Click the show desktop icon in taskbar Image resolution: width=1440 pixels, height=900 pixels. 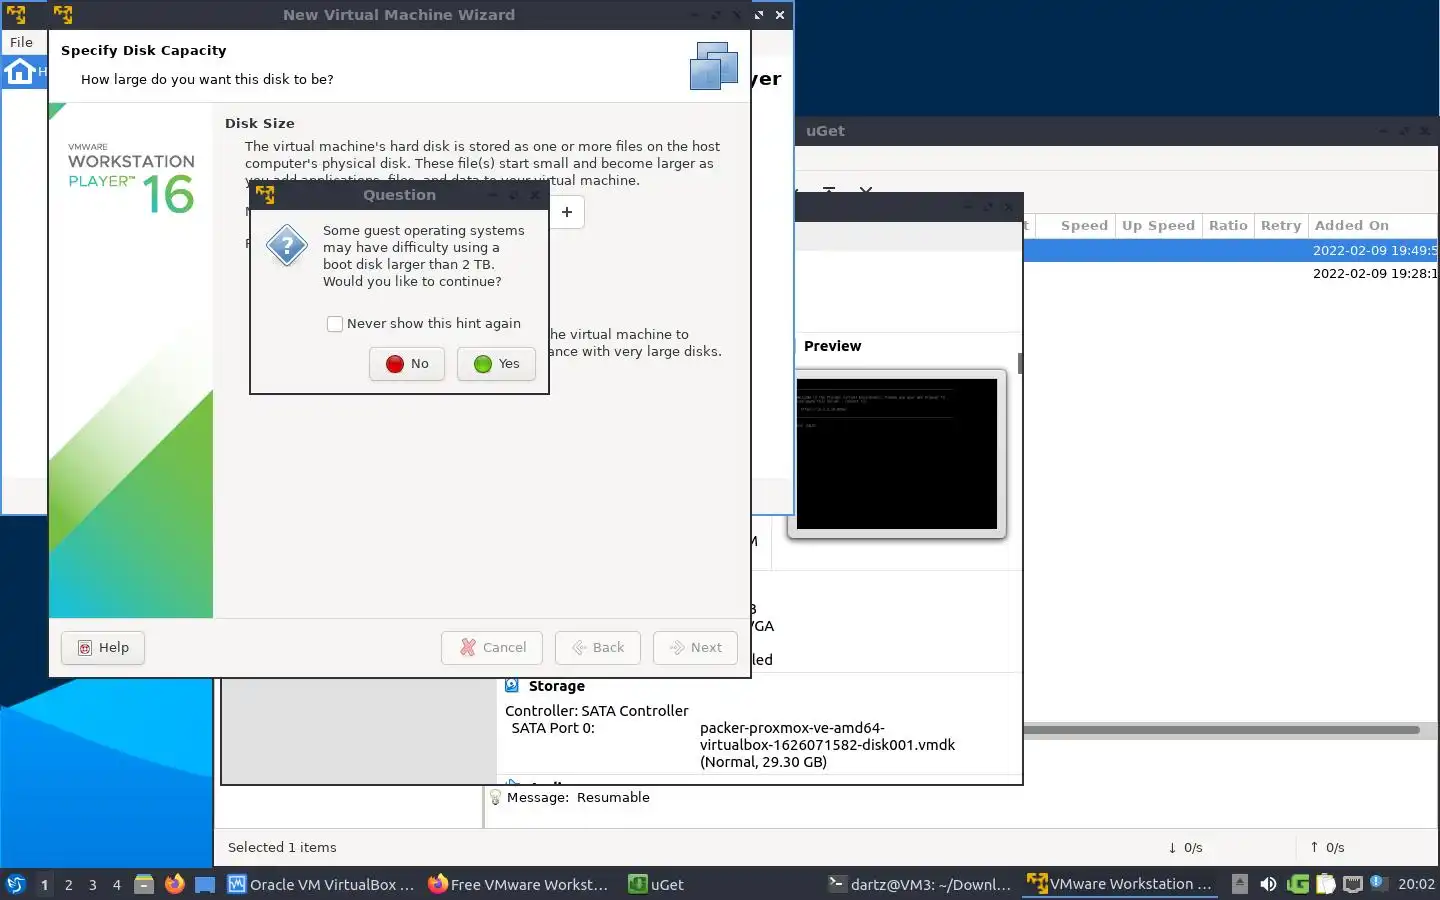point(205,884)
